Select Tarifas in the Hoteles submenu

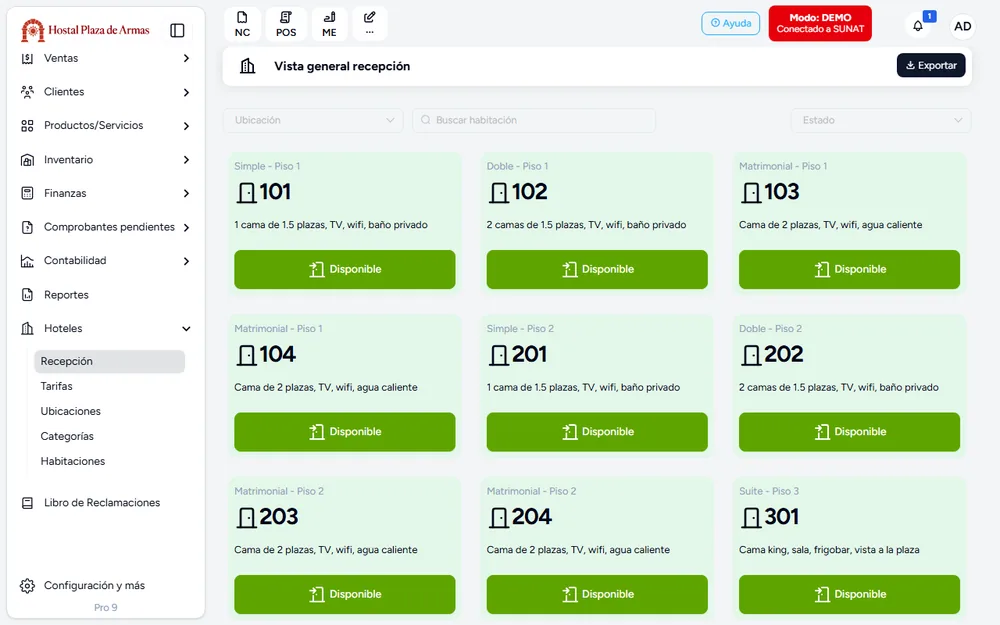[57, 386]
